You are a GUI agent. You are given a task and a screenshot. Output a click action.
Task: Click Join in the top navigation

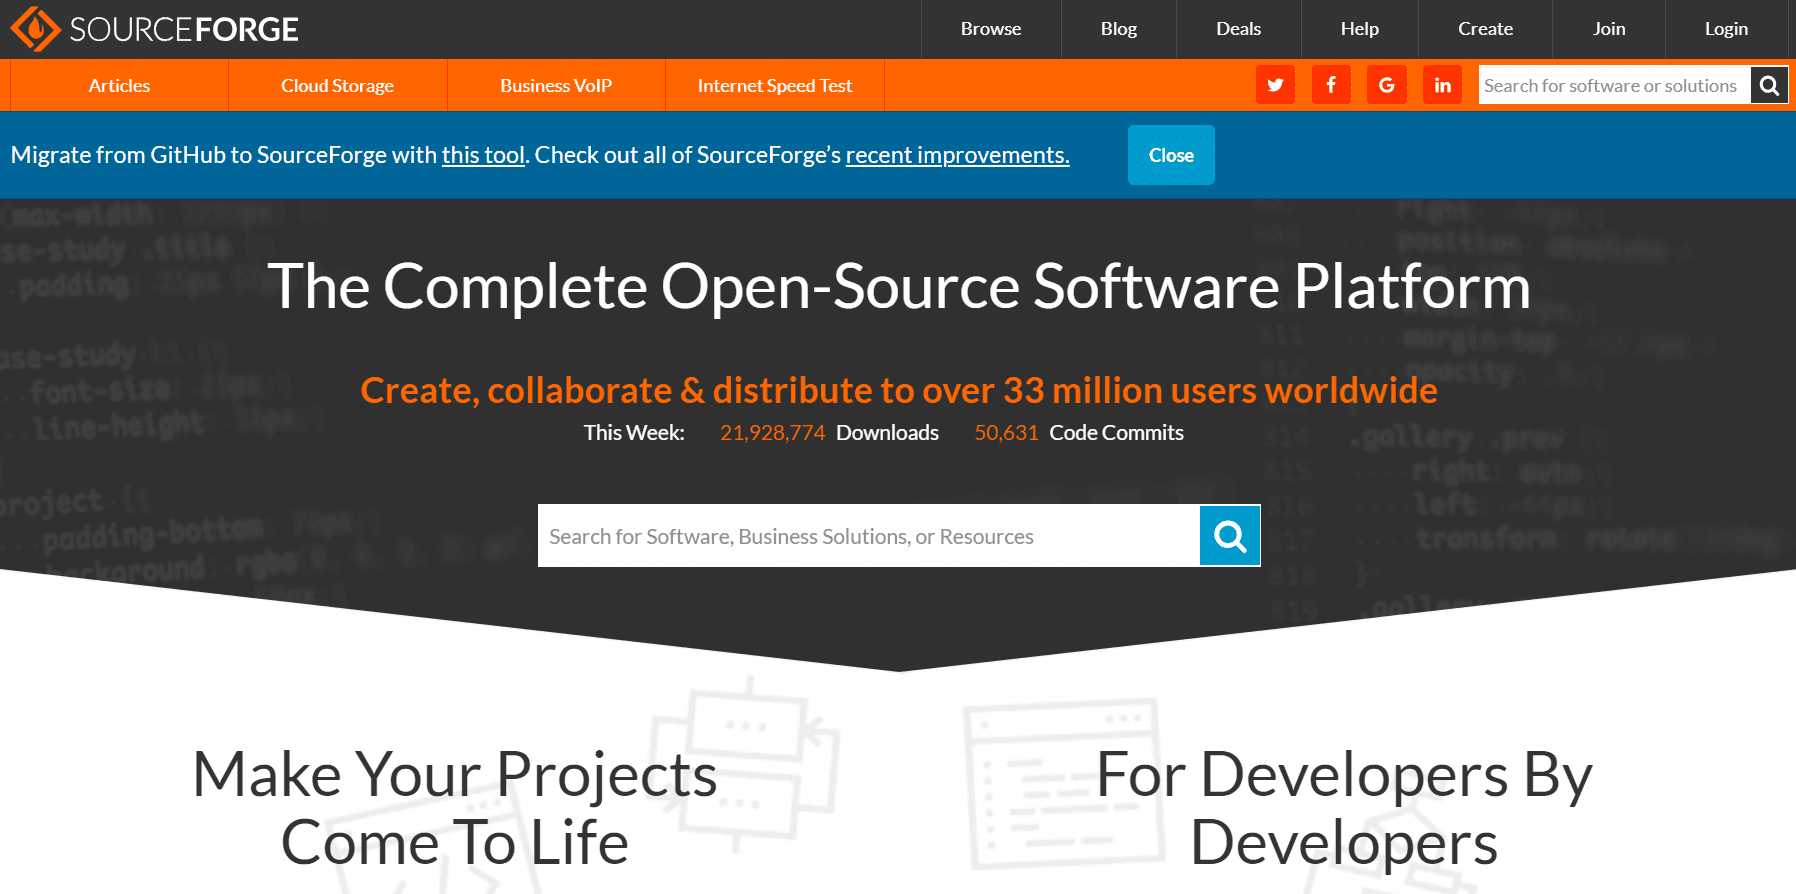(x=1609, y=29)
